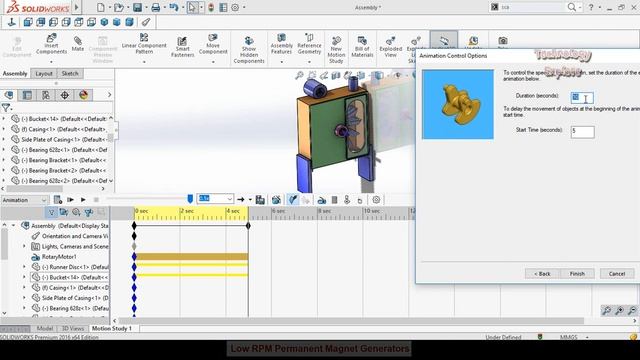
Task: Click the Animation Wizard icon
Action: [276, 200]
